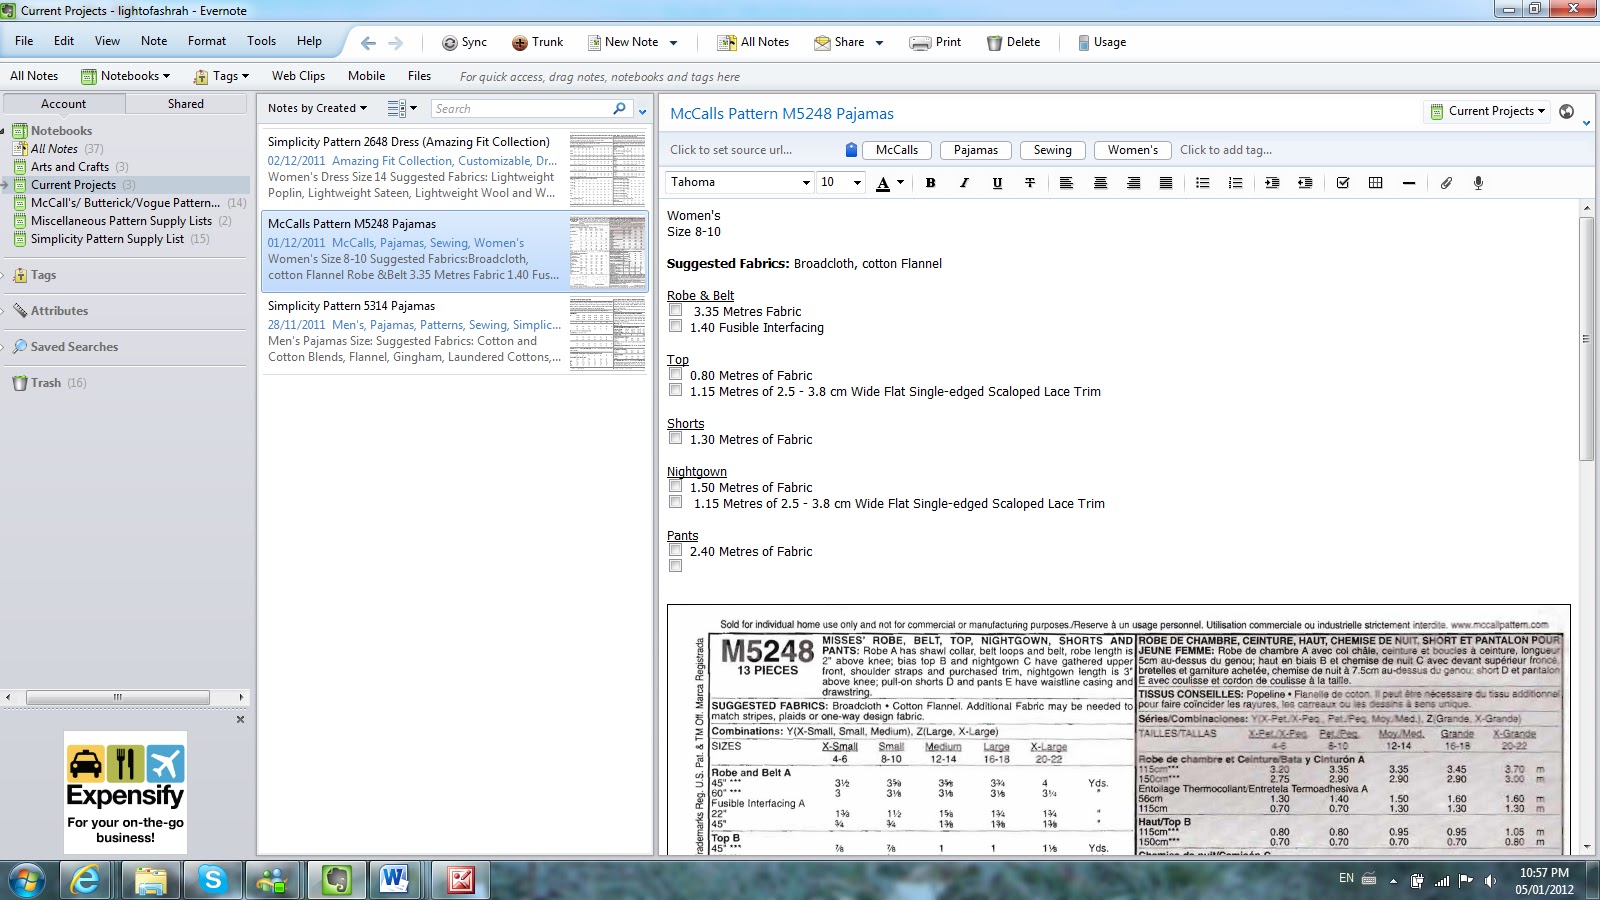
Task: Click 'Click to set source url...'
Action: [731, 150]
